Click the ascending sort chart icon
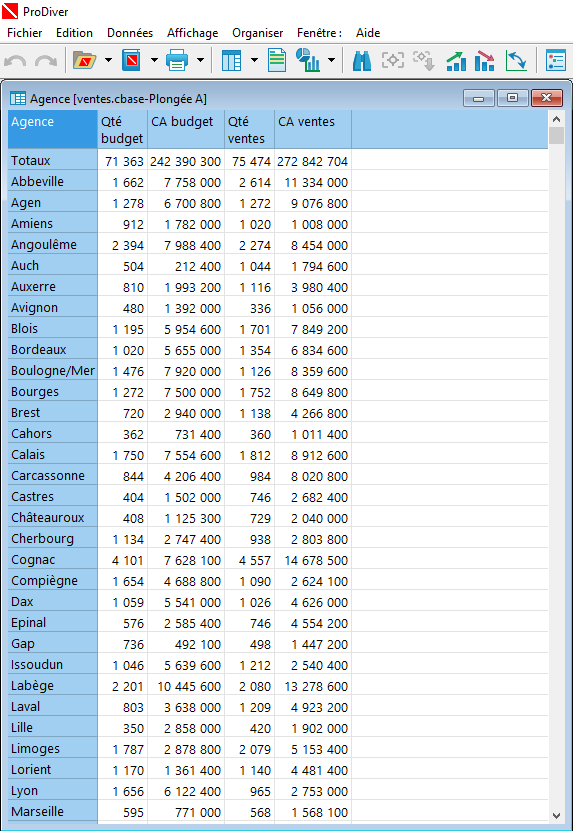 coord(456,61)
